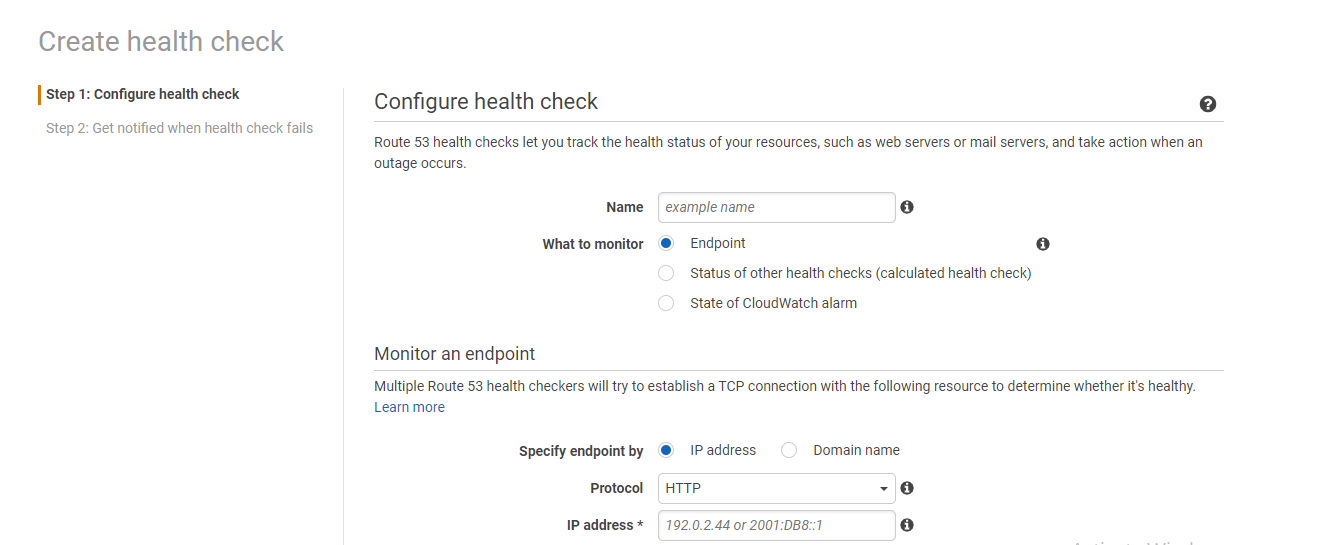
Task: Open the Protocol HTTP dropdown
Action: point(776,488)
